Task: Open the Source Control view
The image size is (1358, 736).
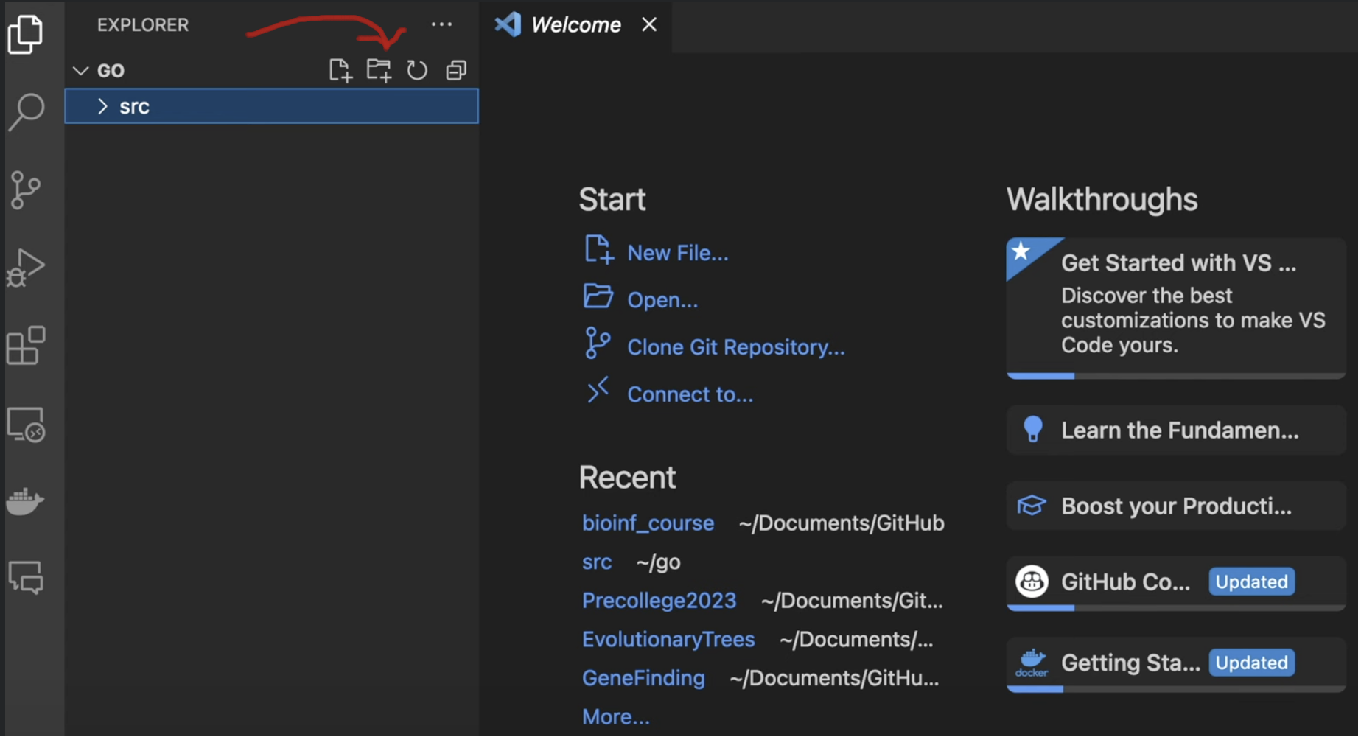Action: tap(26, 189)
